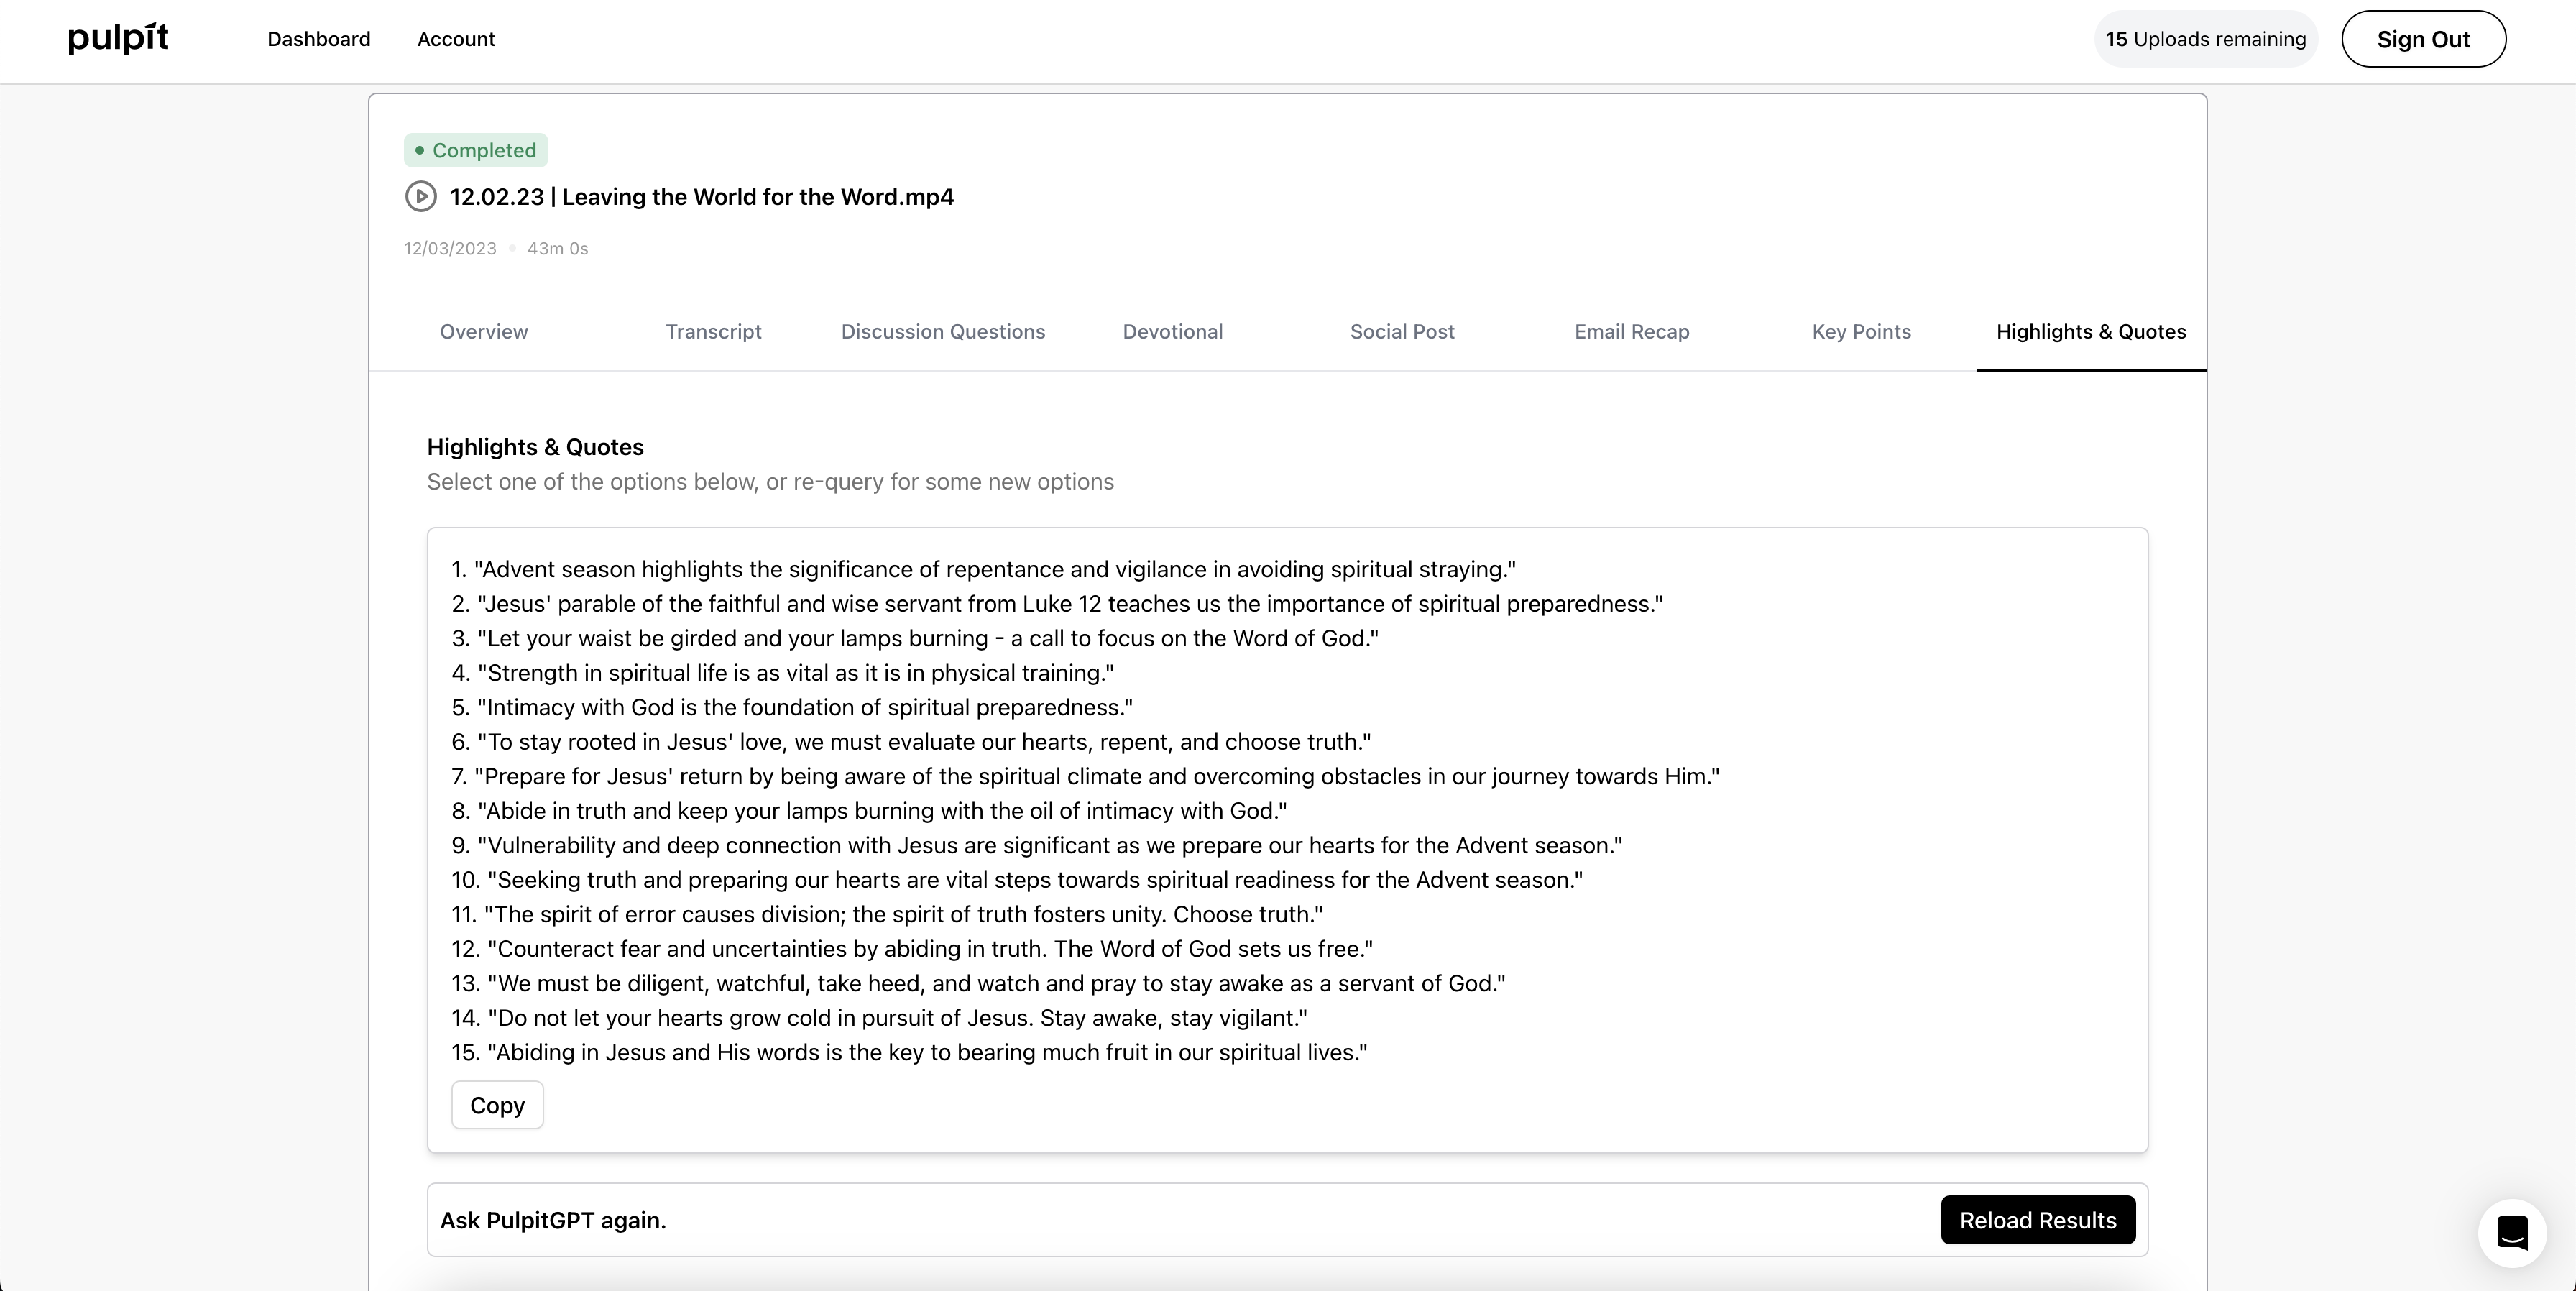Click the play icon beside the sermon title
The width and height of the screenshot is (2576, 1291).
point(420,196)
